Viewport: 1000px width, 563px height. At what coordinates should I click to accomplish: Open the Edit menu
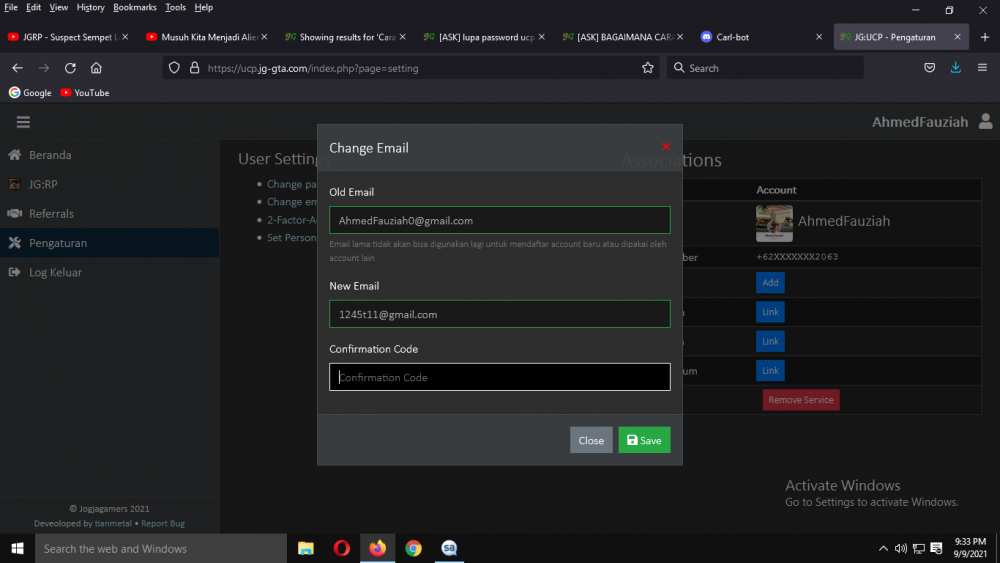[33, 7]
